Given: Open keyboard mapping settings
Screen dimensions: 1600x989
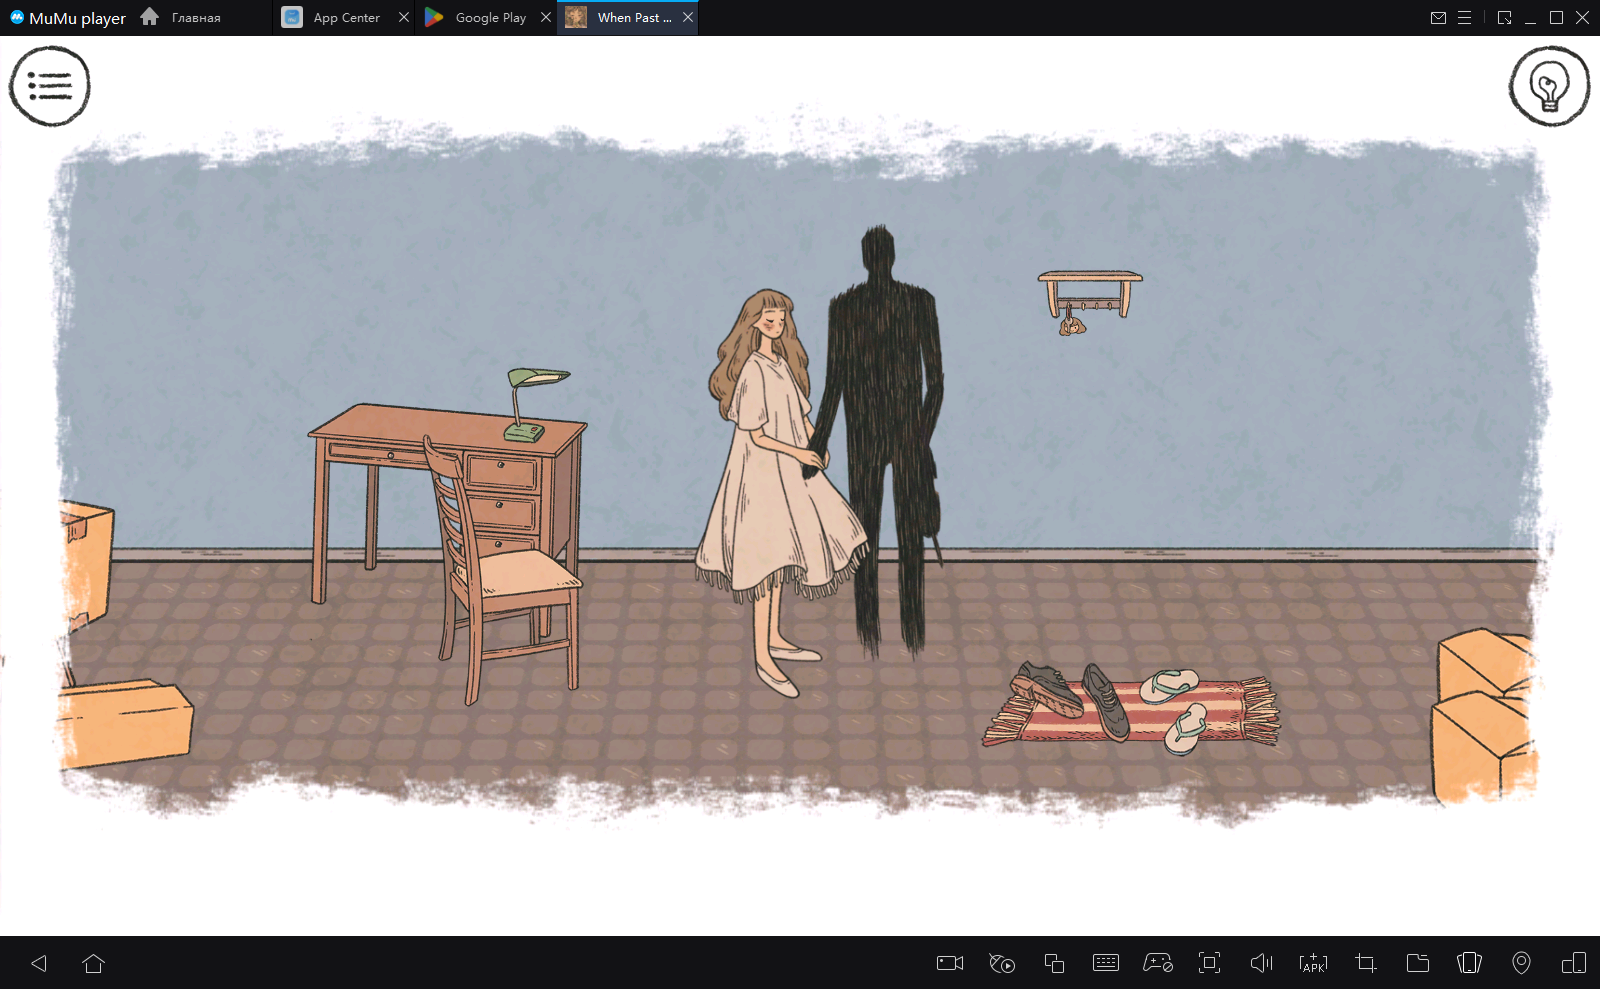Looking at the screenshot, I should [1105, 963].
